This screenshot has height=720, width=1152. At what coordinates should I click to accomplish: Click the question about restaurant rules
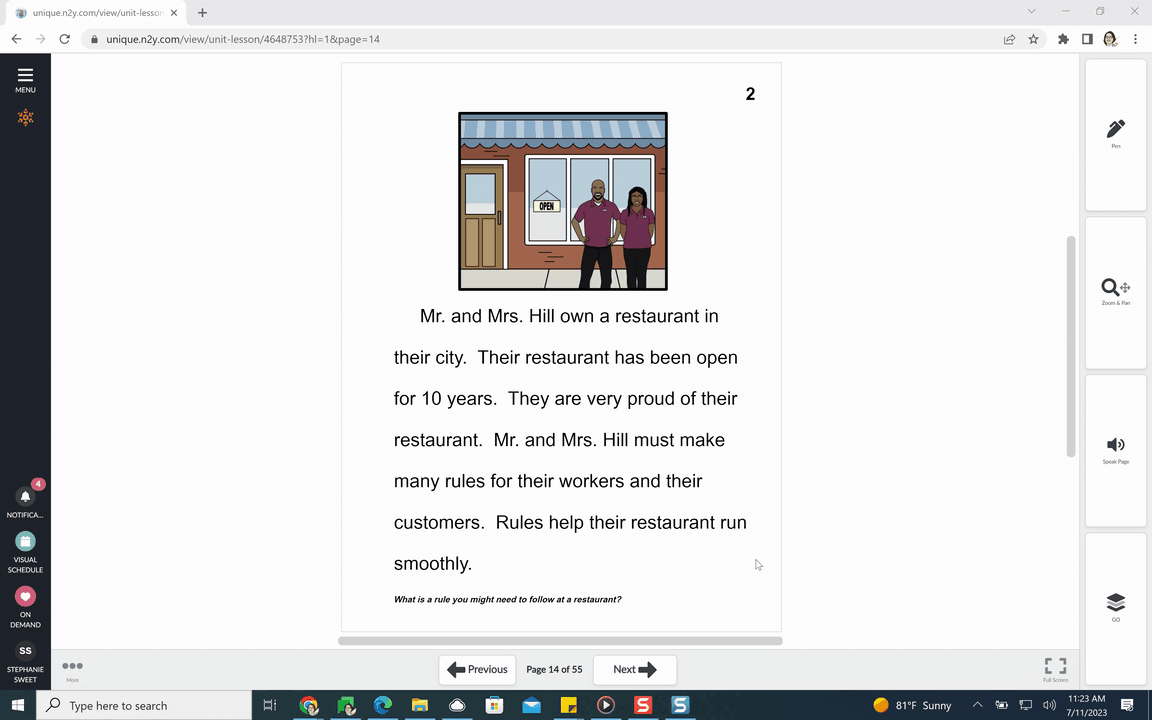coord(508,600)
